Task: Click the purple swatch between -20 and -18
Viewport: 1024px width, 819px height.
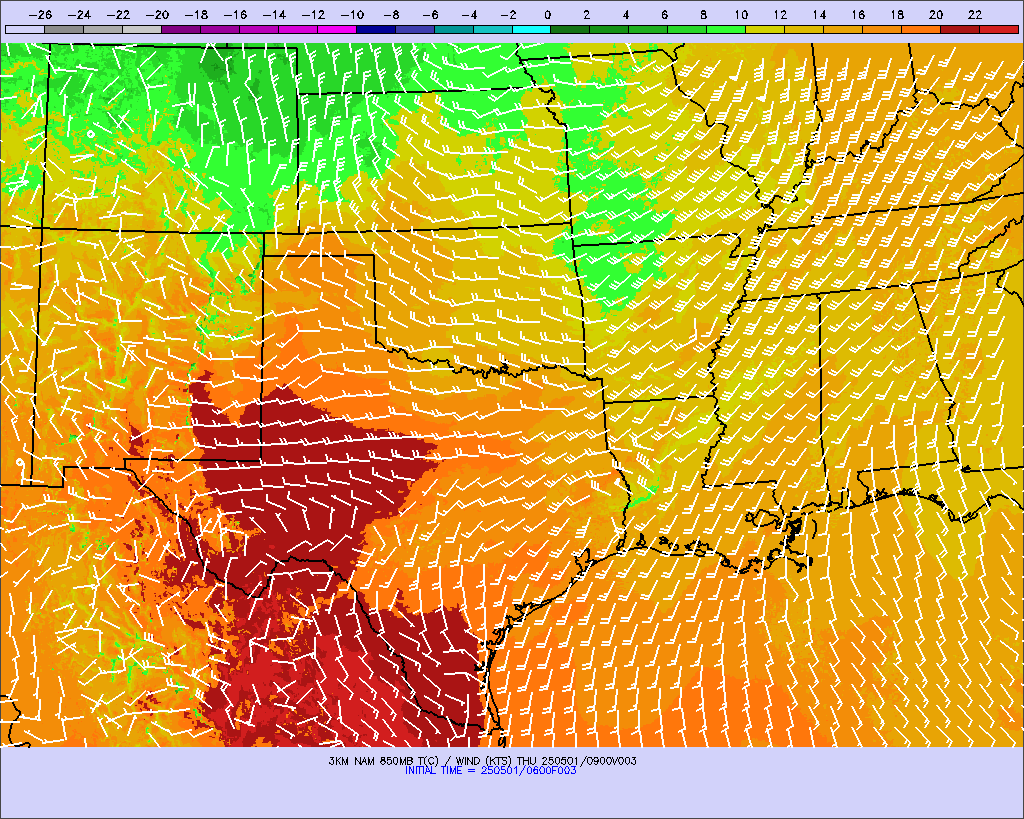Action: (x=181, y=29)
